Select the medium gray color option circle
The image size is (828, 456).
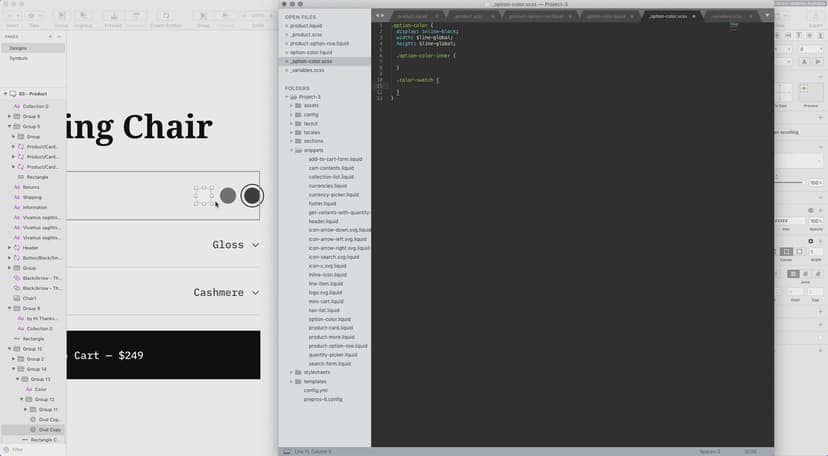[228, 196]
